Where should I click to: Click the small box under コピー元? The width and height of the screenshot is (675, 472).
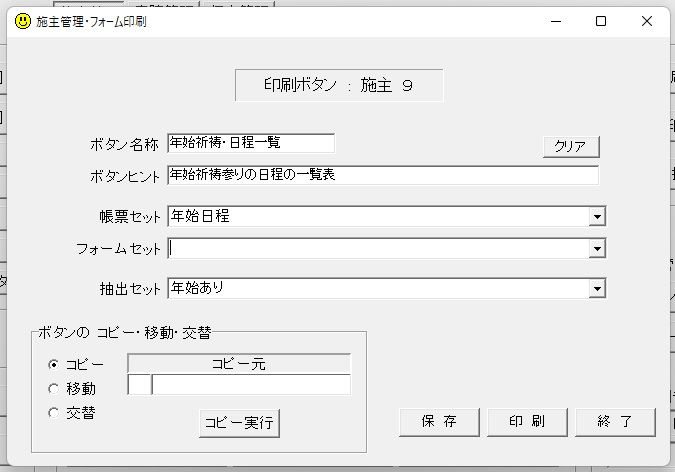coord(139,385)
